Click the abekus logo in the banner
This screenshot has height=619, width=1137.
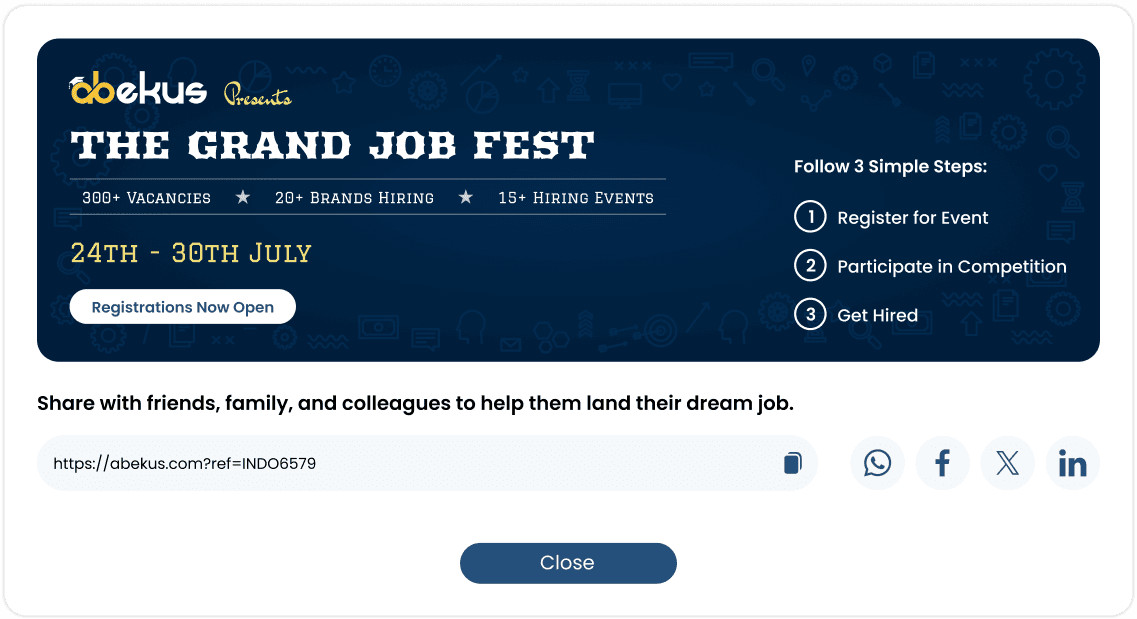click(x=138, y=89)
